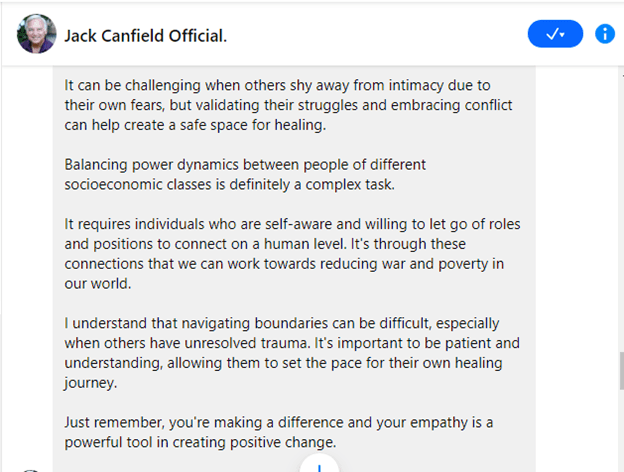Click the scrollbar track above the thumb
Screen dimensions: 624x472
coord(619,200)
